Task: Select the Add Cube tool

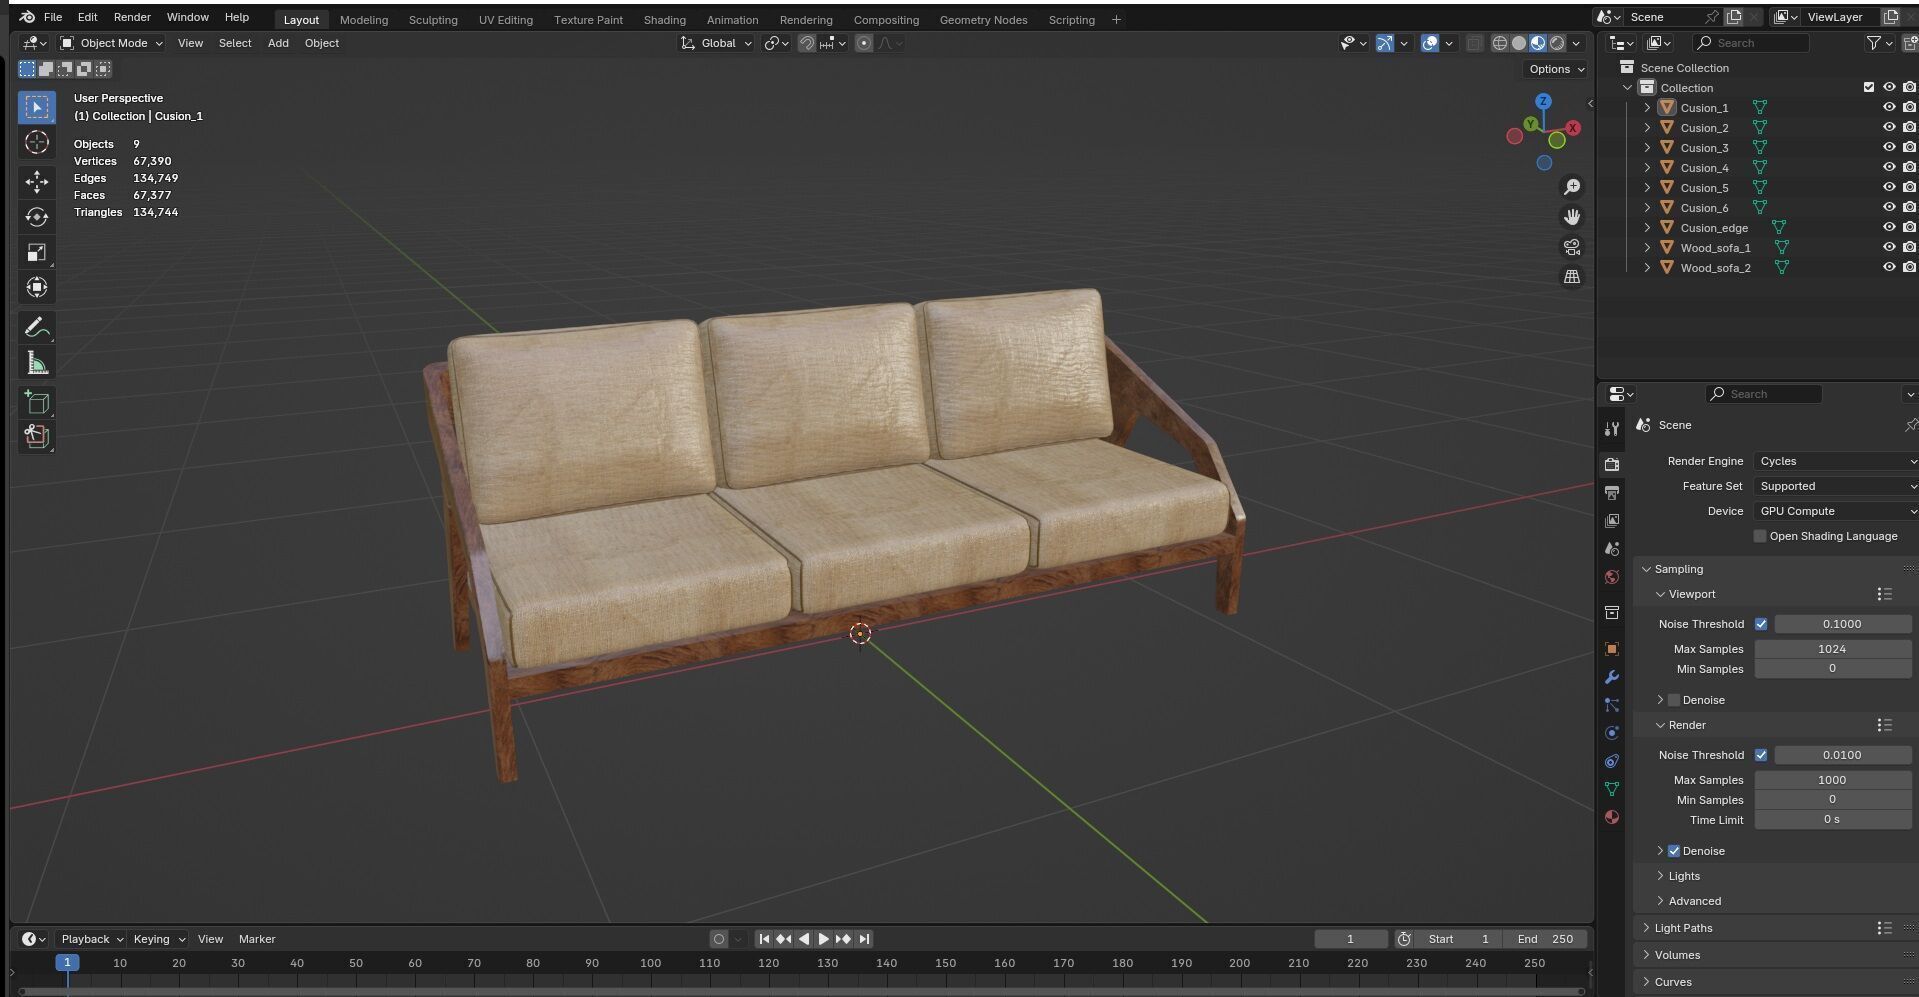Action: pyautogui.click(x=37, y=402)
